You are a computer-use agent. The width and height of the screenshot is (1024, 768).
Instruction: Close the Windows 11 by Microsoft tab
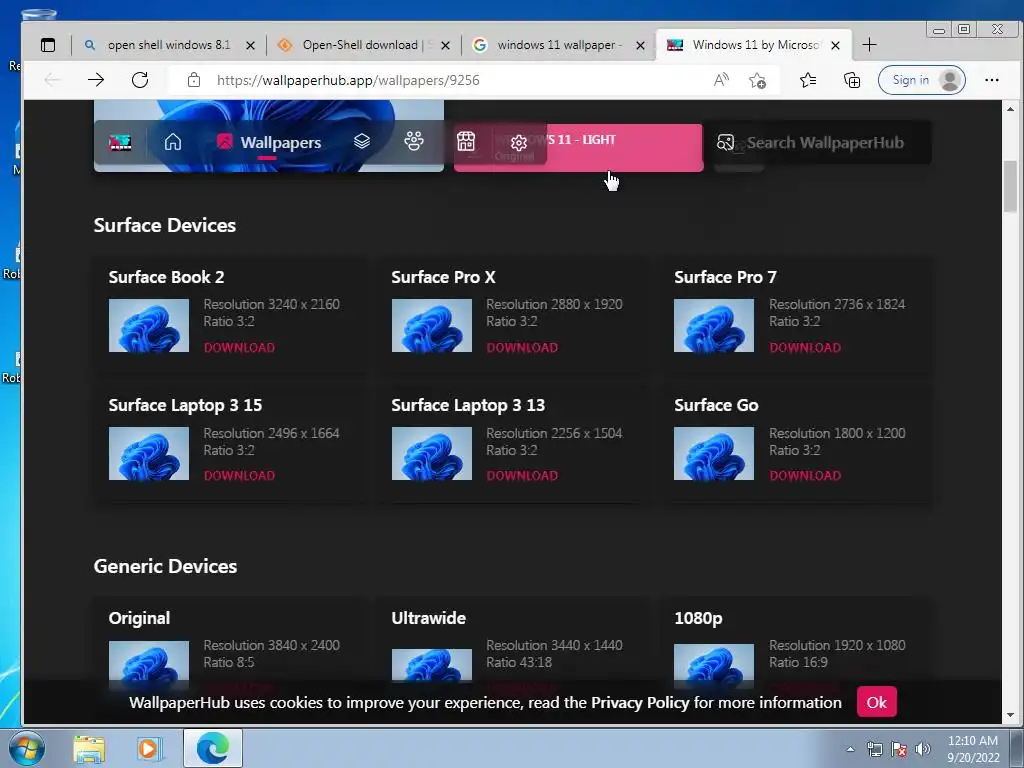click(x=835, y=45)
